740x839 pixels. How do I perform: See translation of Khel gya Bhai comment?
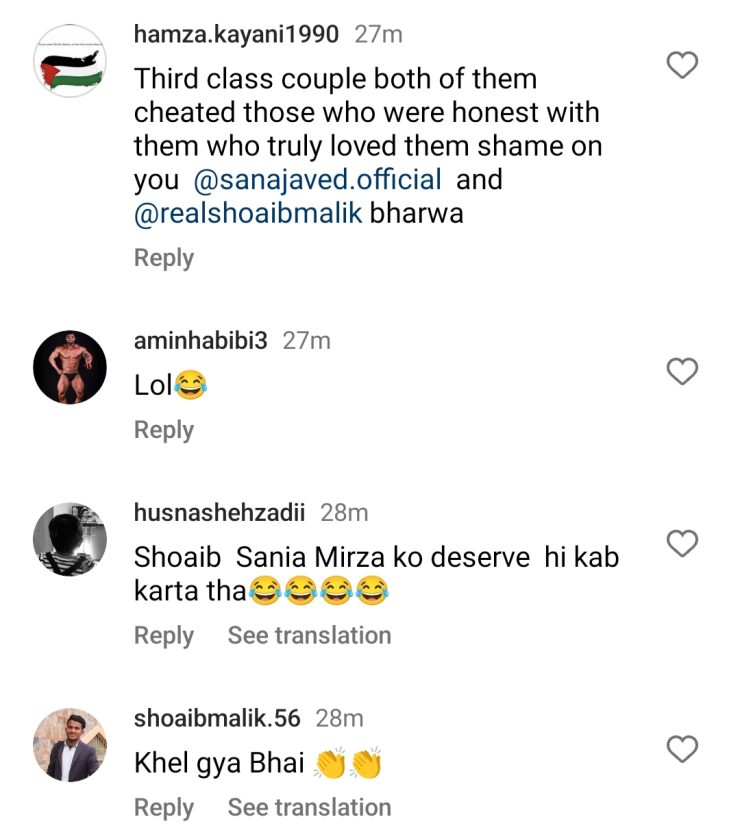309,808
